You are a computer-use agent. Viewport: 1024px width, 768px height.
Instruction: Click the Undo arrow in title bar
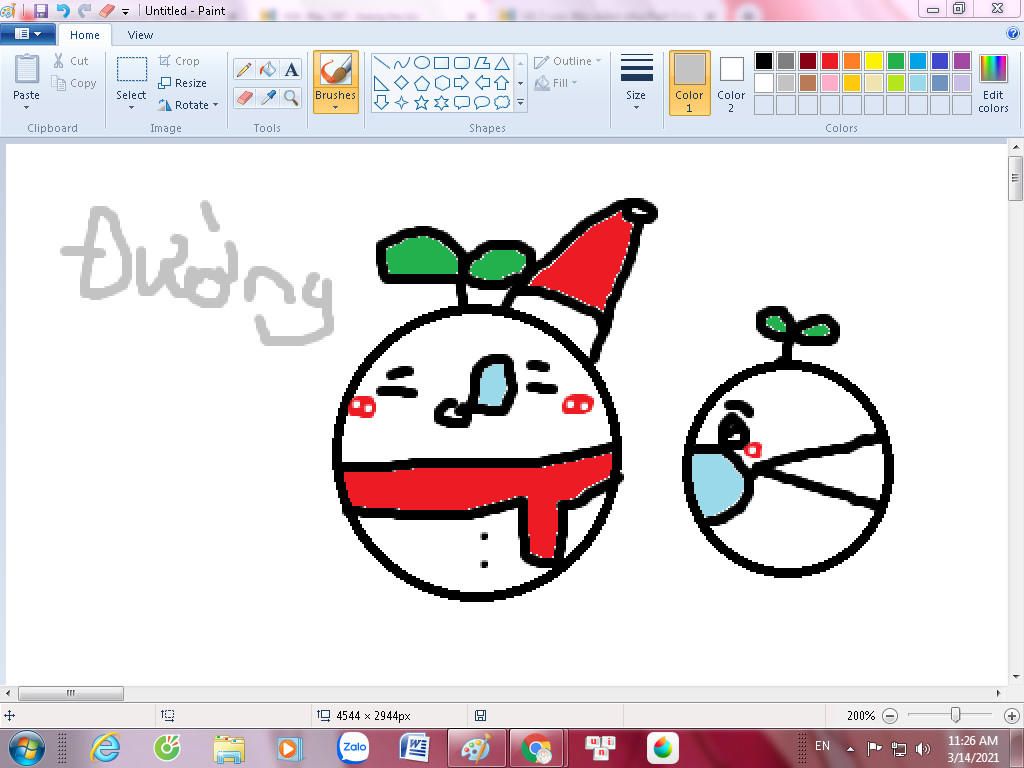click(x=63, y=10)
